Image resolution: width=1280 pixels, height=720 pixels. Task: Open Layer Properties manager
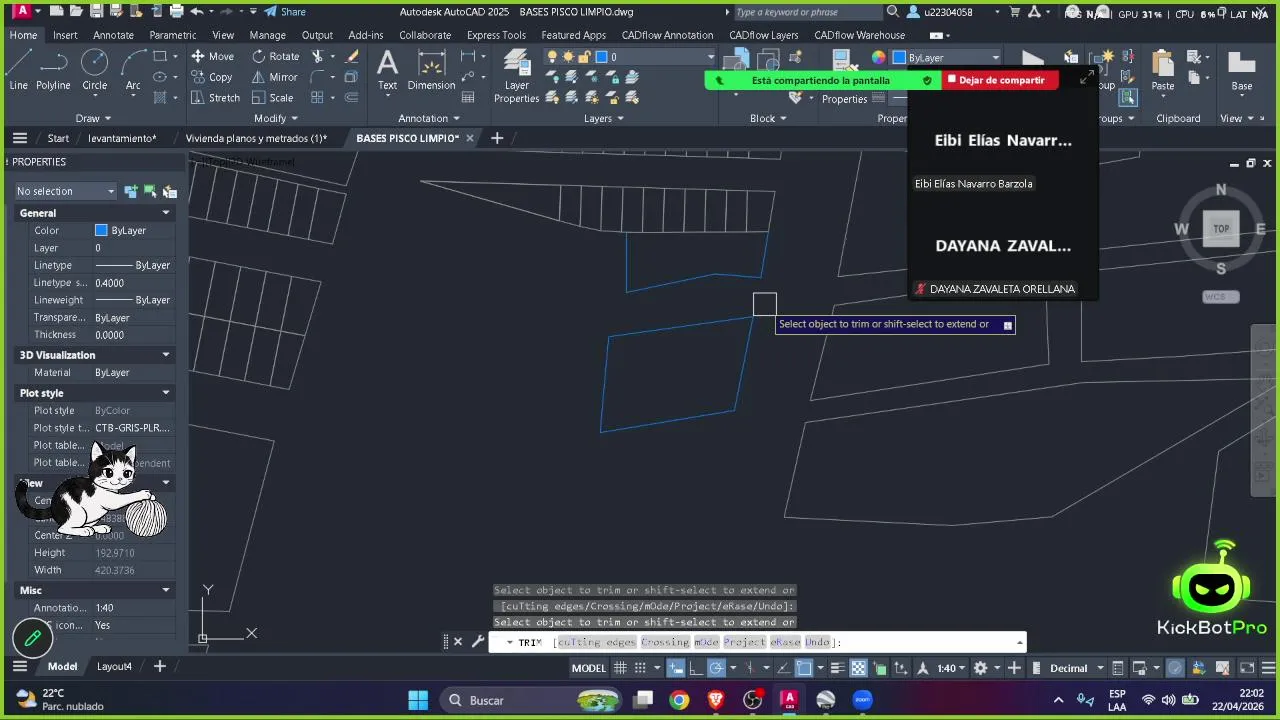pos(516,76)
